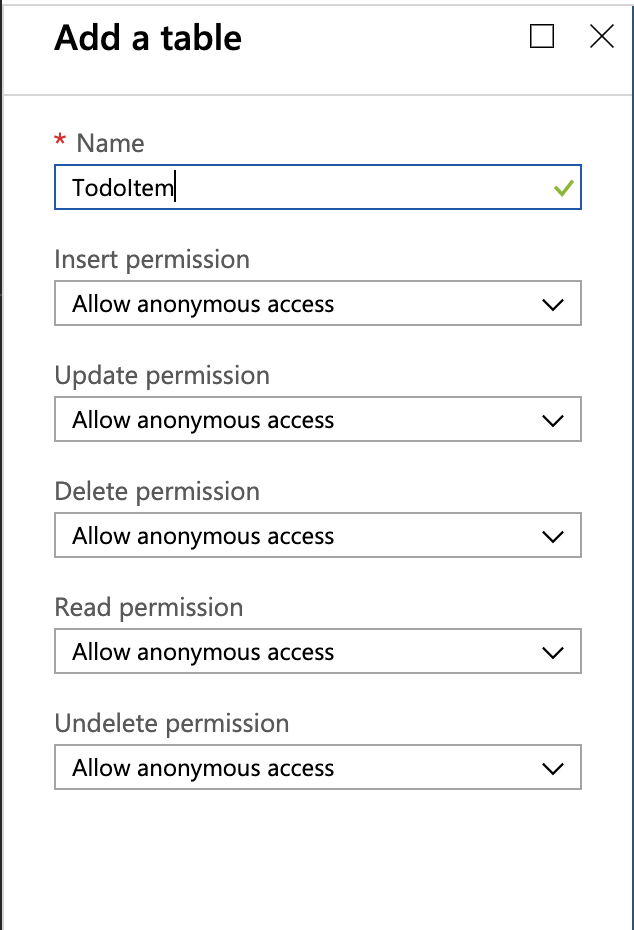
Task: Open the Undelete permission dropdown
Action: 317,767
